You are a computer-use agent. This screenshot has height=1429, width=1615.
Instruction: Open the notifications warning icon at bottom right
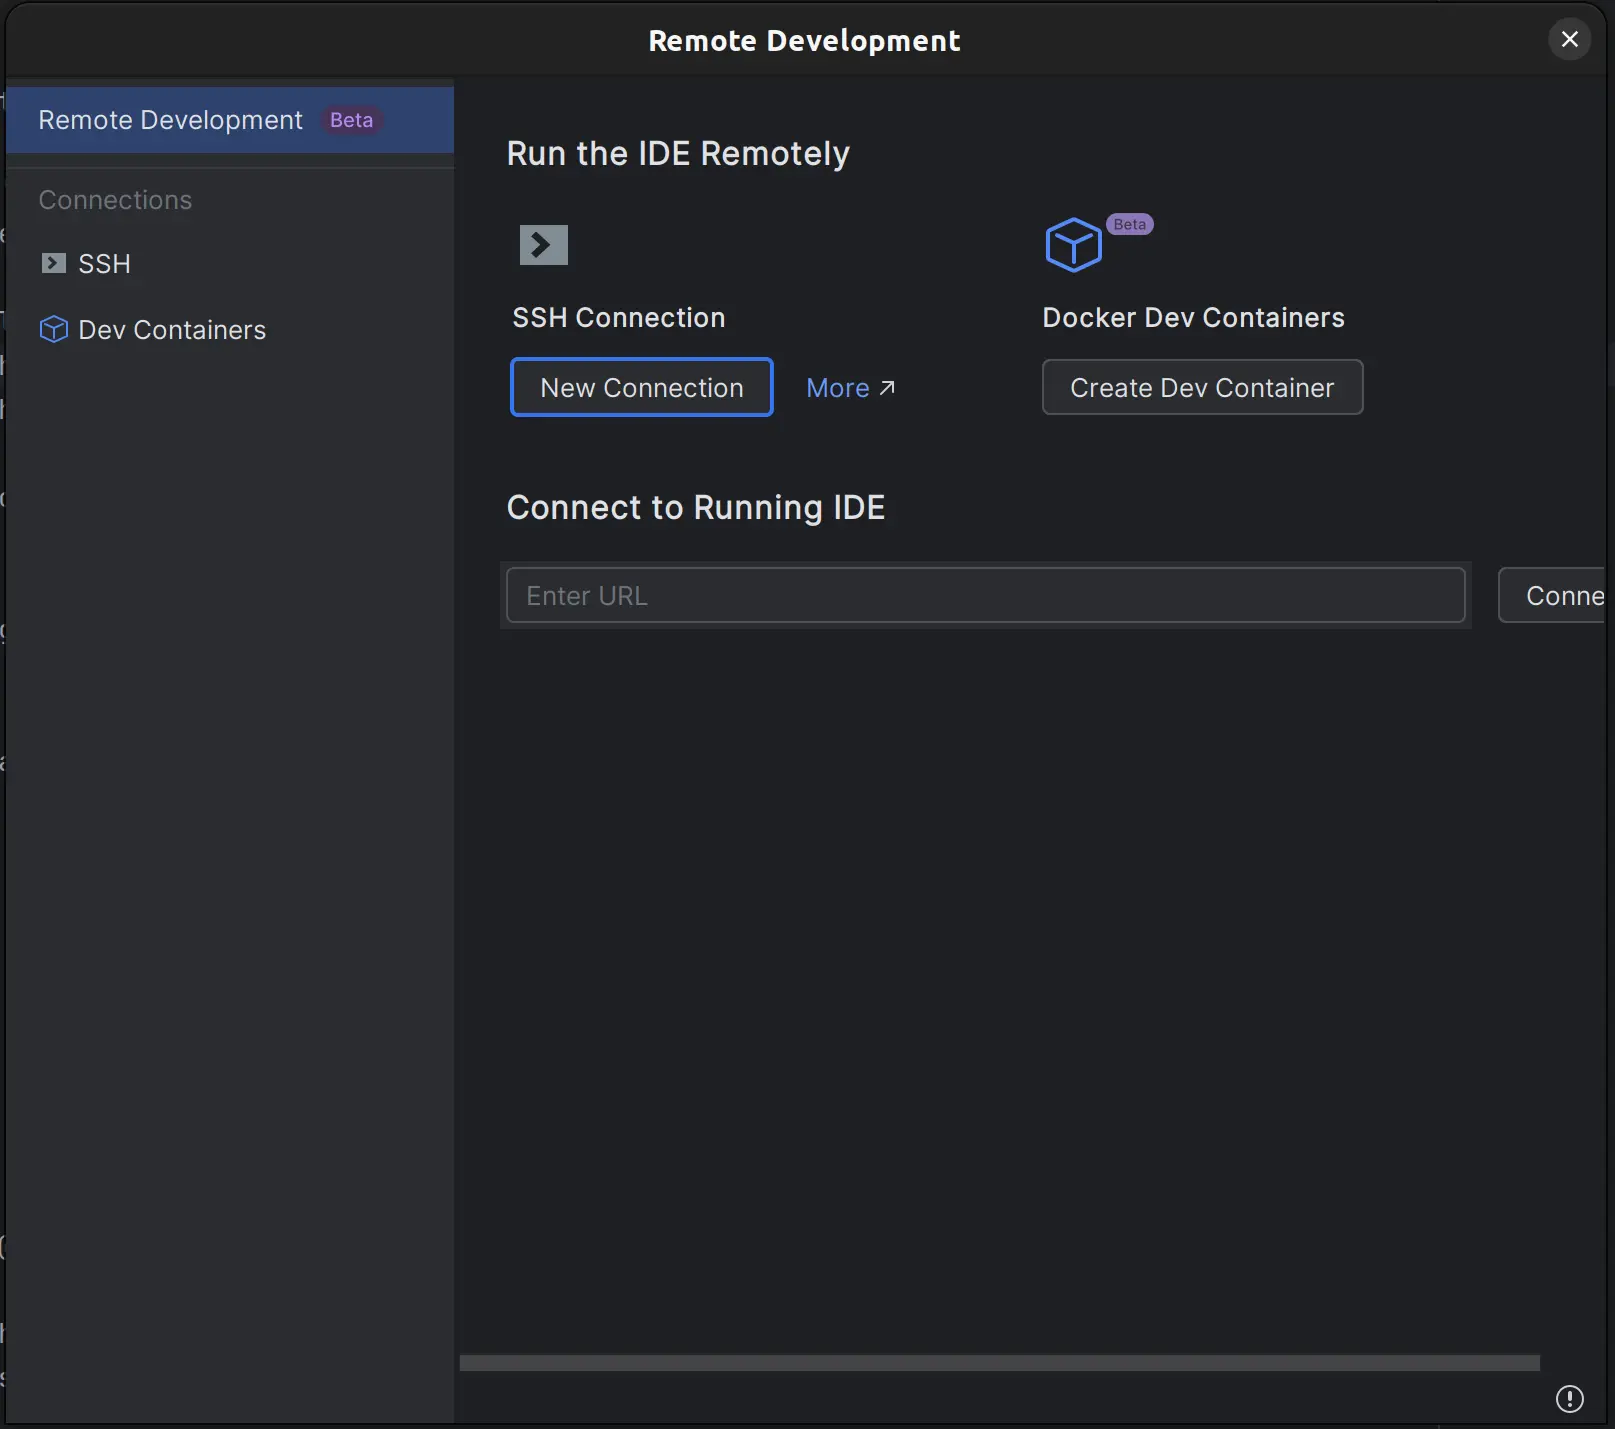(1569, 1398)
